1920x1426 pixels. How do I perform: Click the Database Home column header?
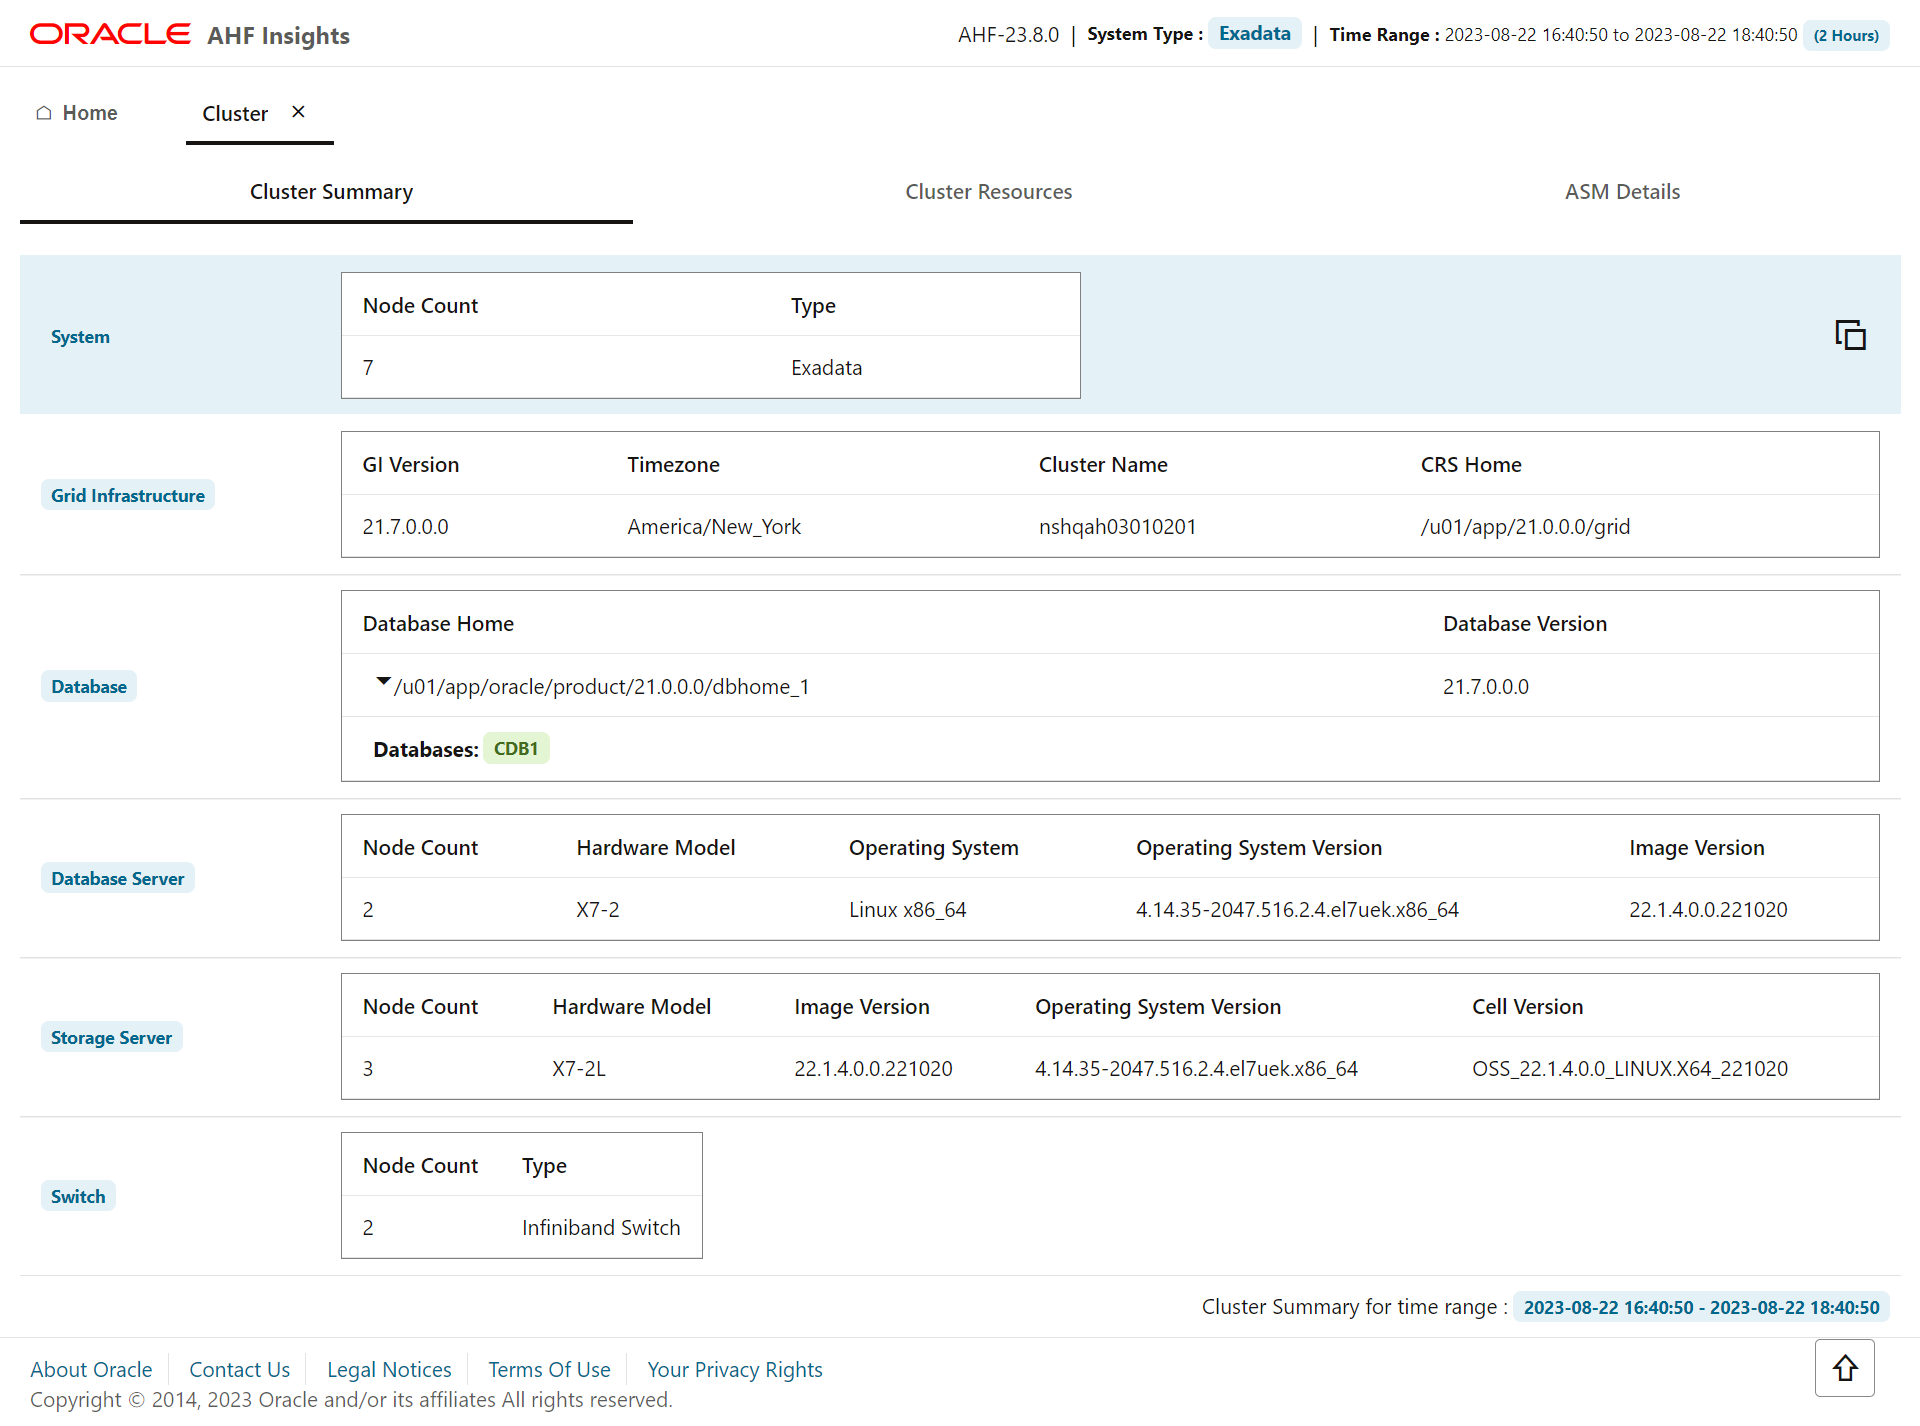438,624
